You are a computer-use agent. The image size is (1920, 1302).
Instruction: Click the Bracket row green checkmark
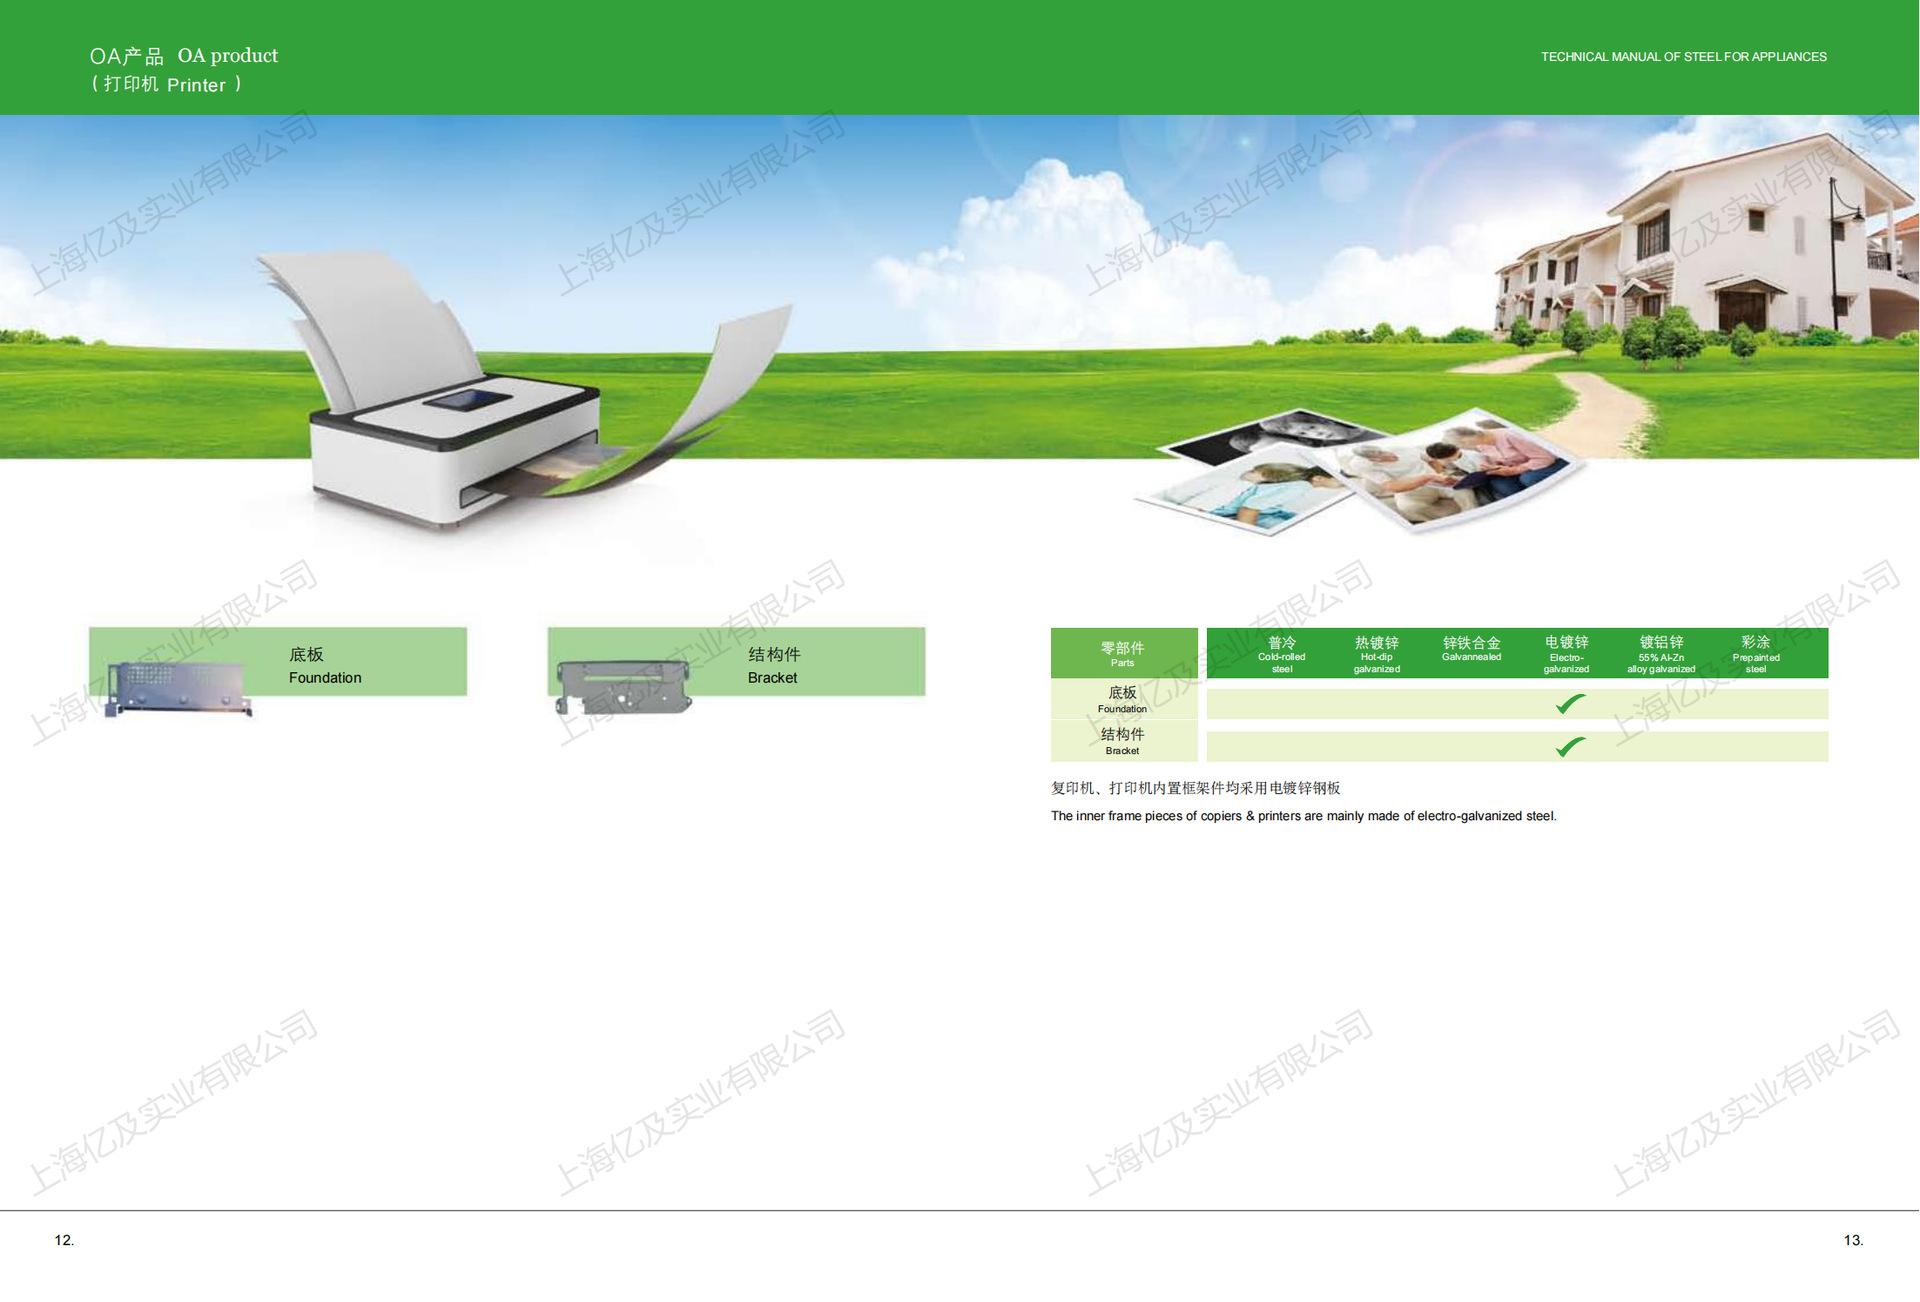(1569, 746)
